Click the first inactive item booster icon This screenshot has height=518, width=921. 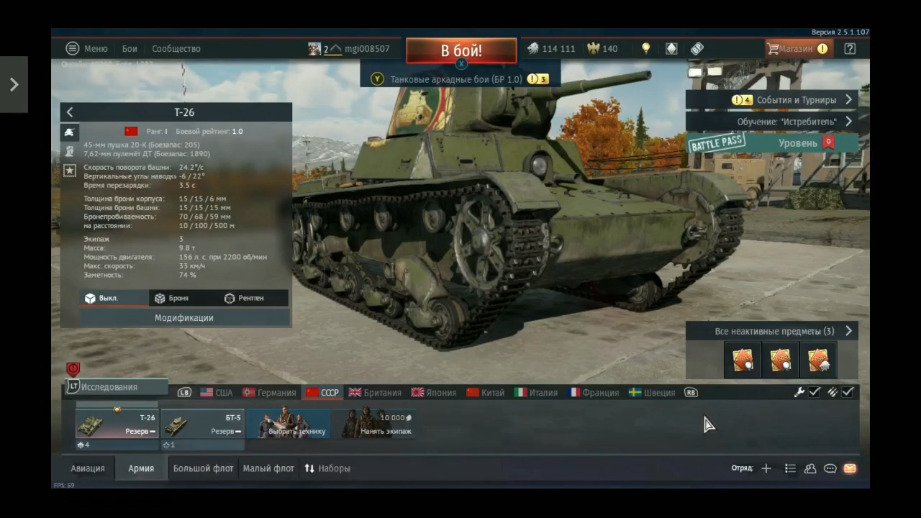pyautogui.click(x=742, y=360)
